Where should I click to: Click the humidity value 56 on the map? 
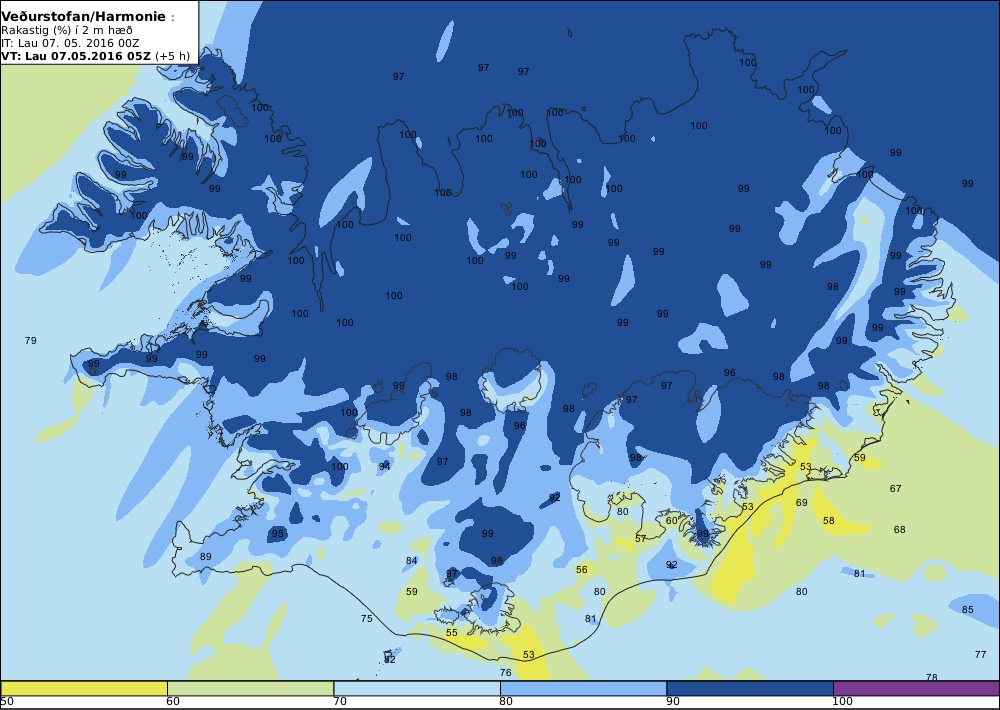[582, 570]
